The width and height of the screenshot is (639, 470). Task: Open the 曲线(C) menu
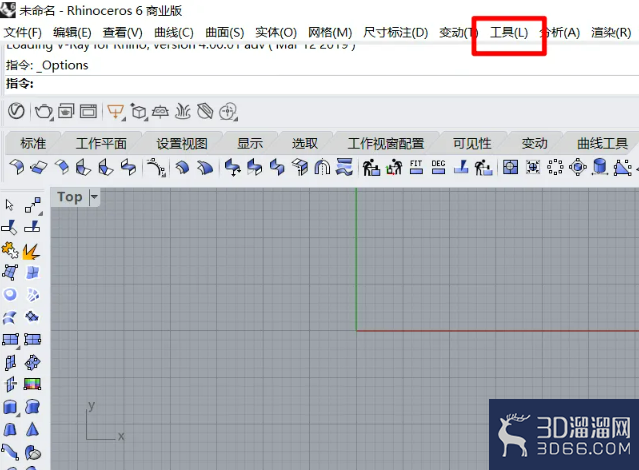174,32
